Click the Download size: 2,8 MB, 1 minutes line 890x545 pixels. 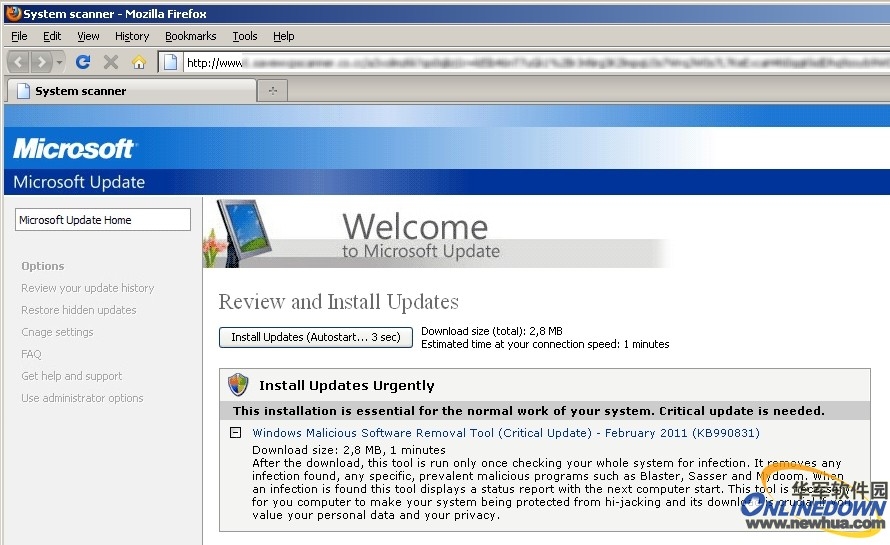click(349, 450)
